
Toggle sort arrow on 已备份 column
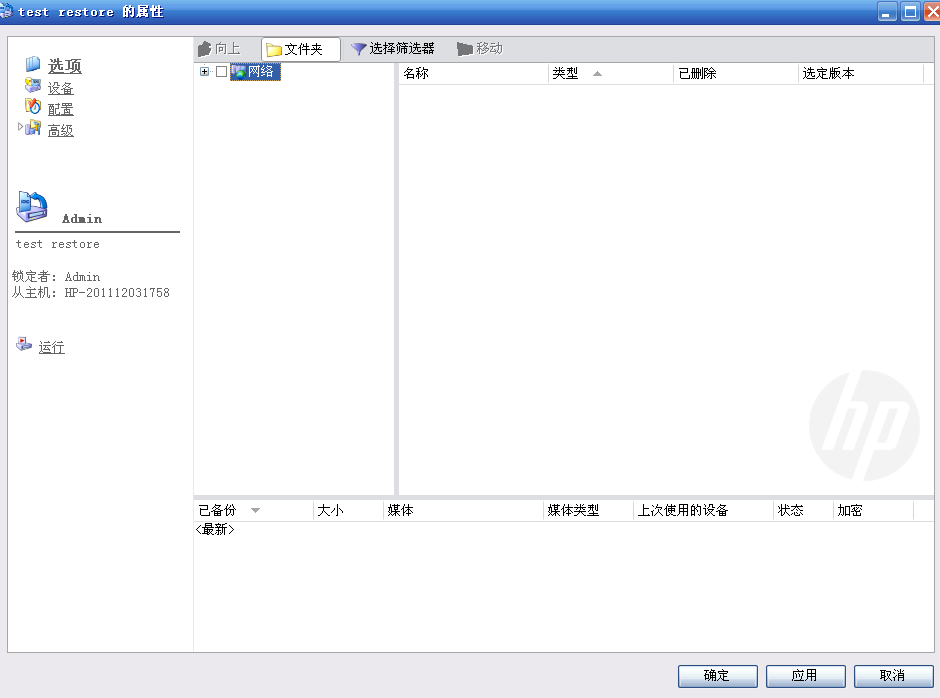[x=255, y=511]
